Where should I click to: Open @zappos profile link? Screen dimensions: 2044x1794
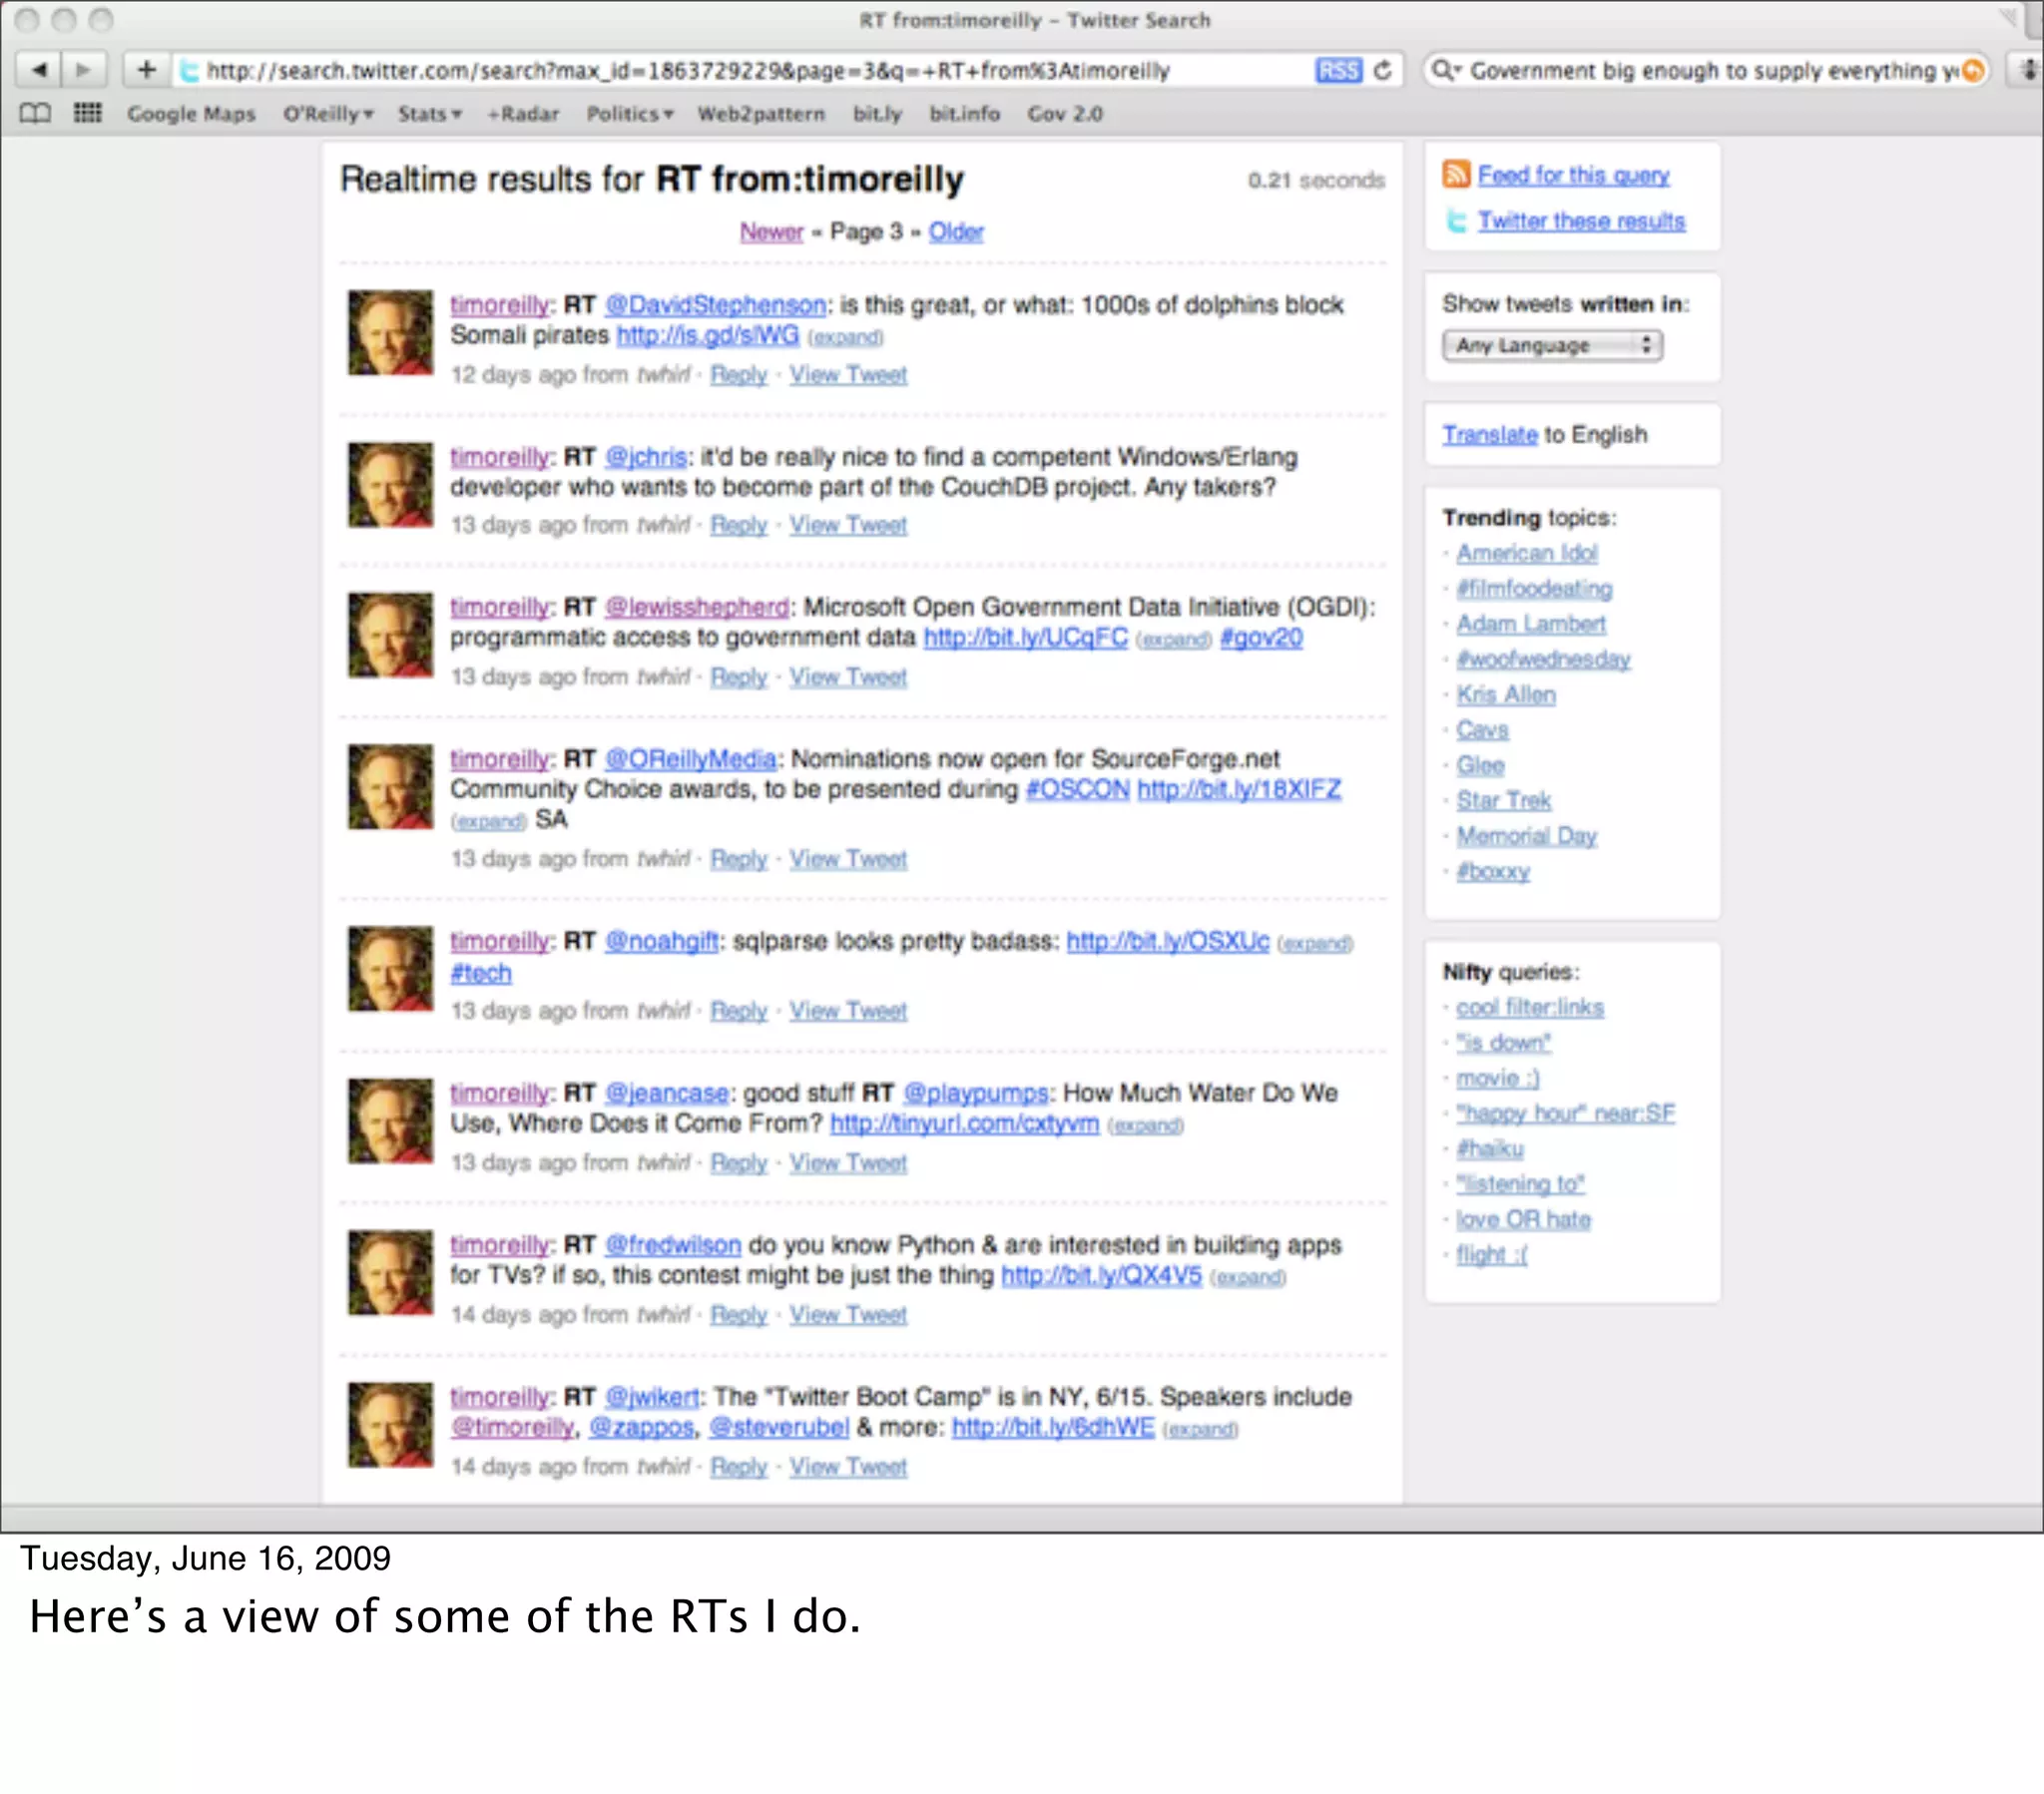click(x=641, y=1427)
